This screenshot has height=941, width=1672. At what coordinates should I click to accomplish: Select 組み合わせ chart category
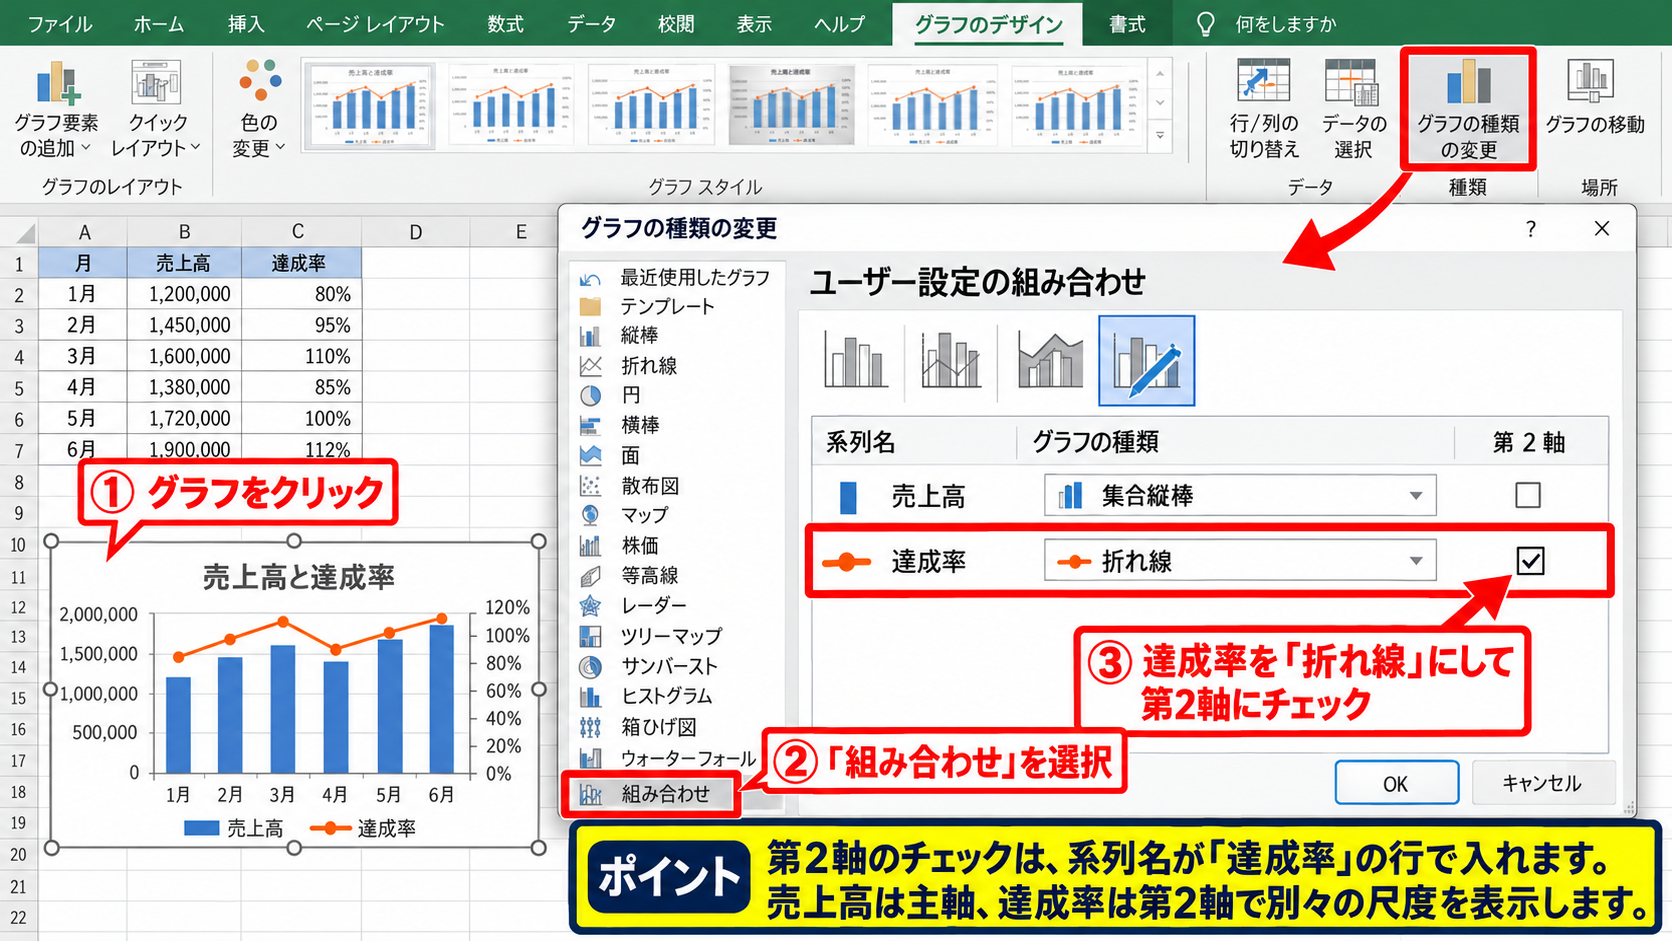coord(650,794)
